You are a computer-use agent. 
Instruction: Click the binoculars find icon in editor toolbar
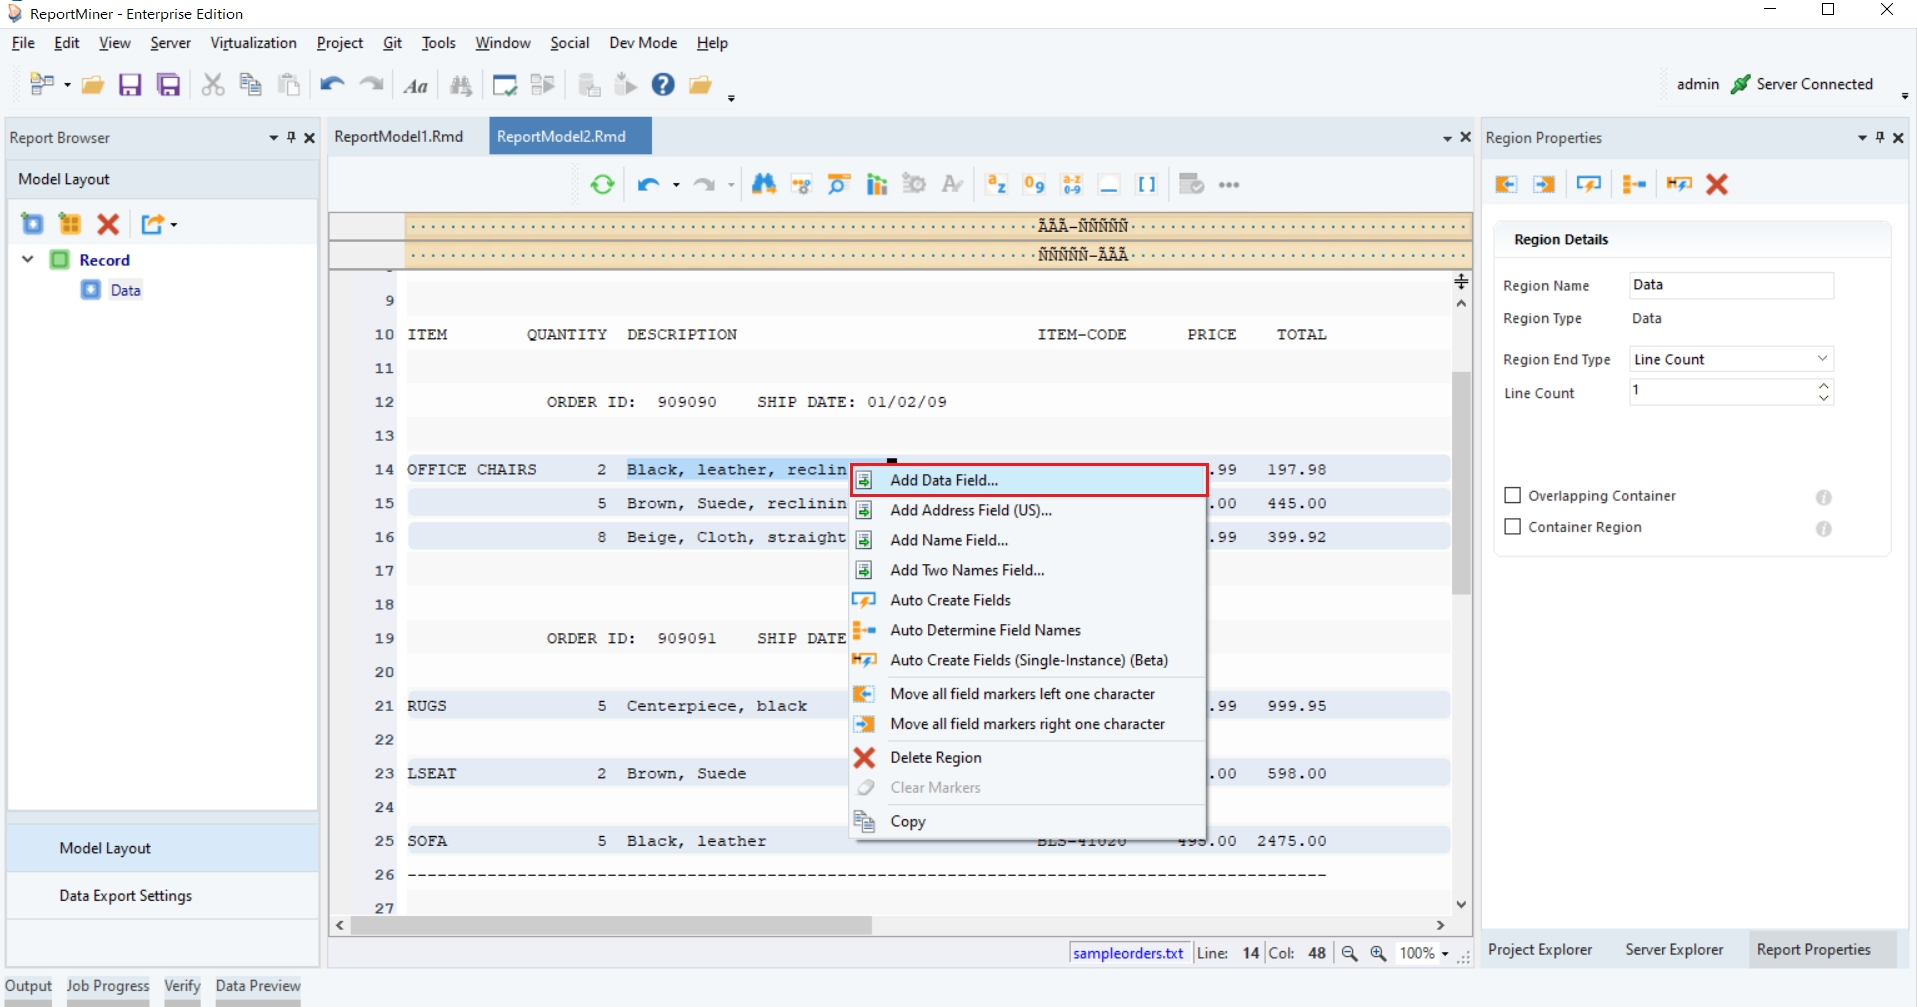point(764,185)
